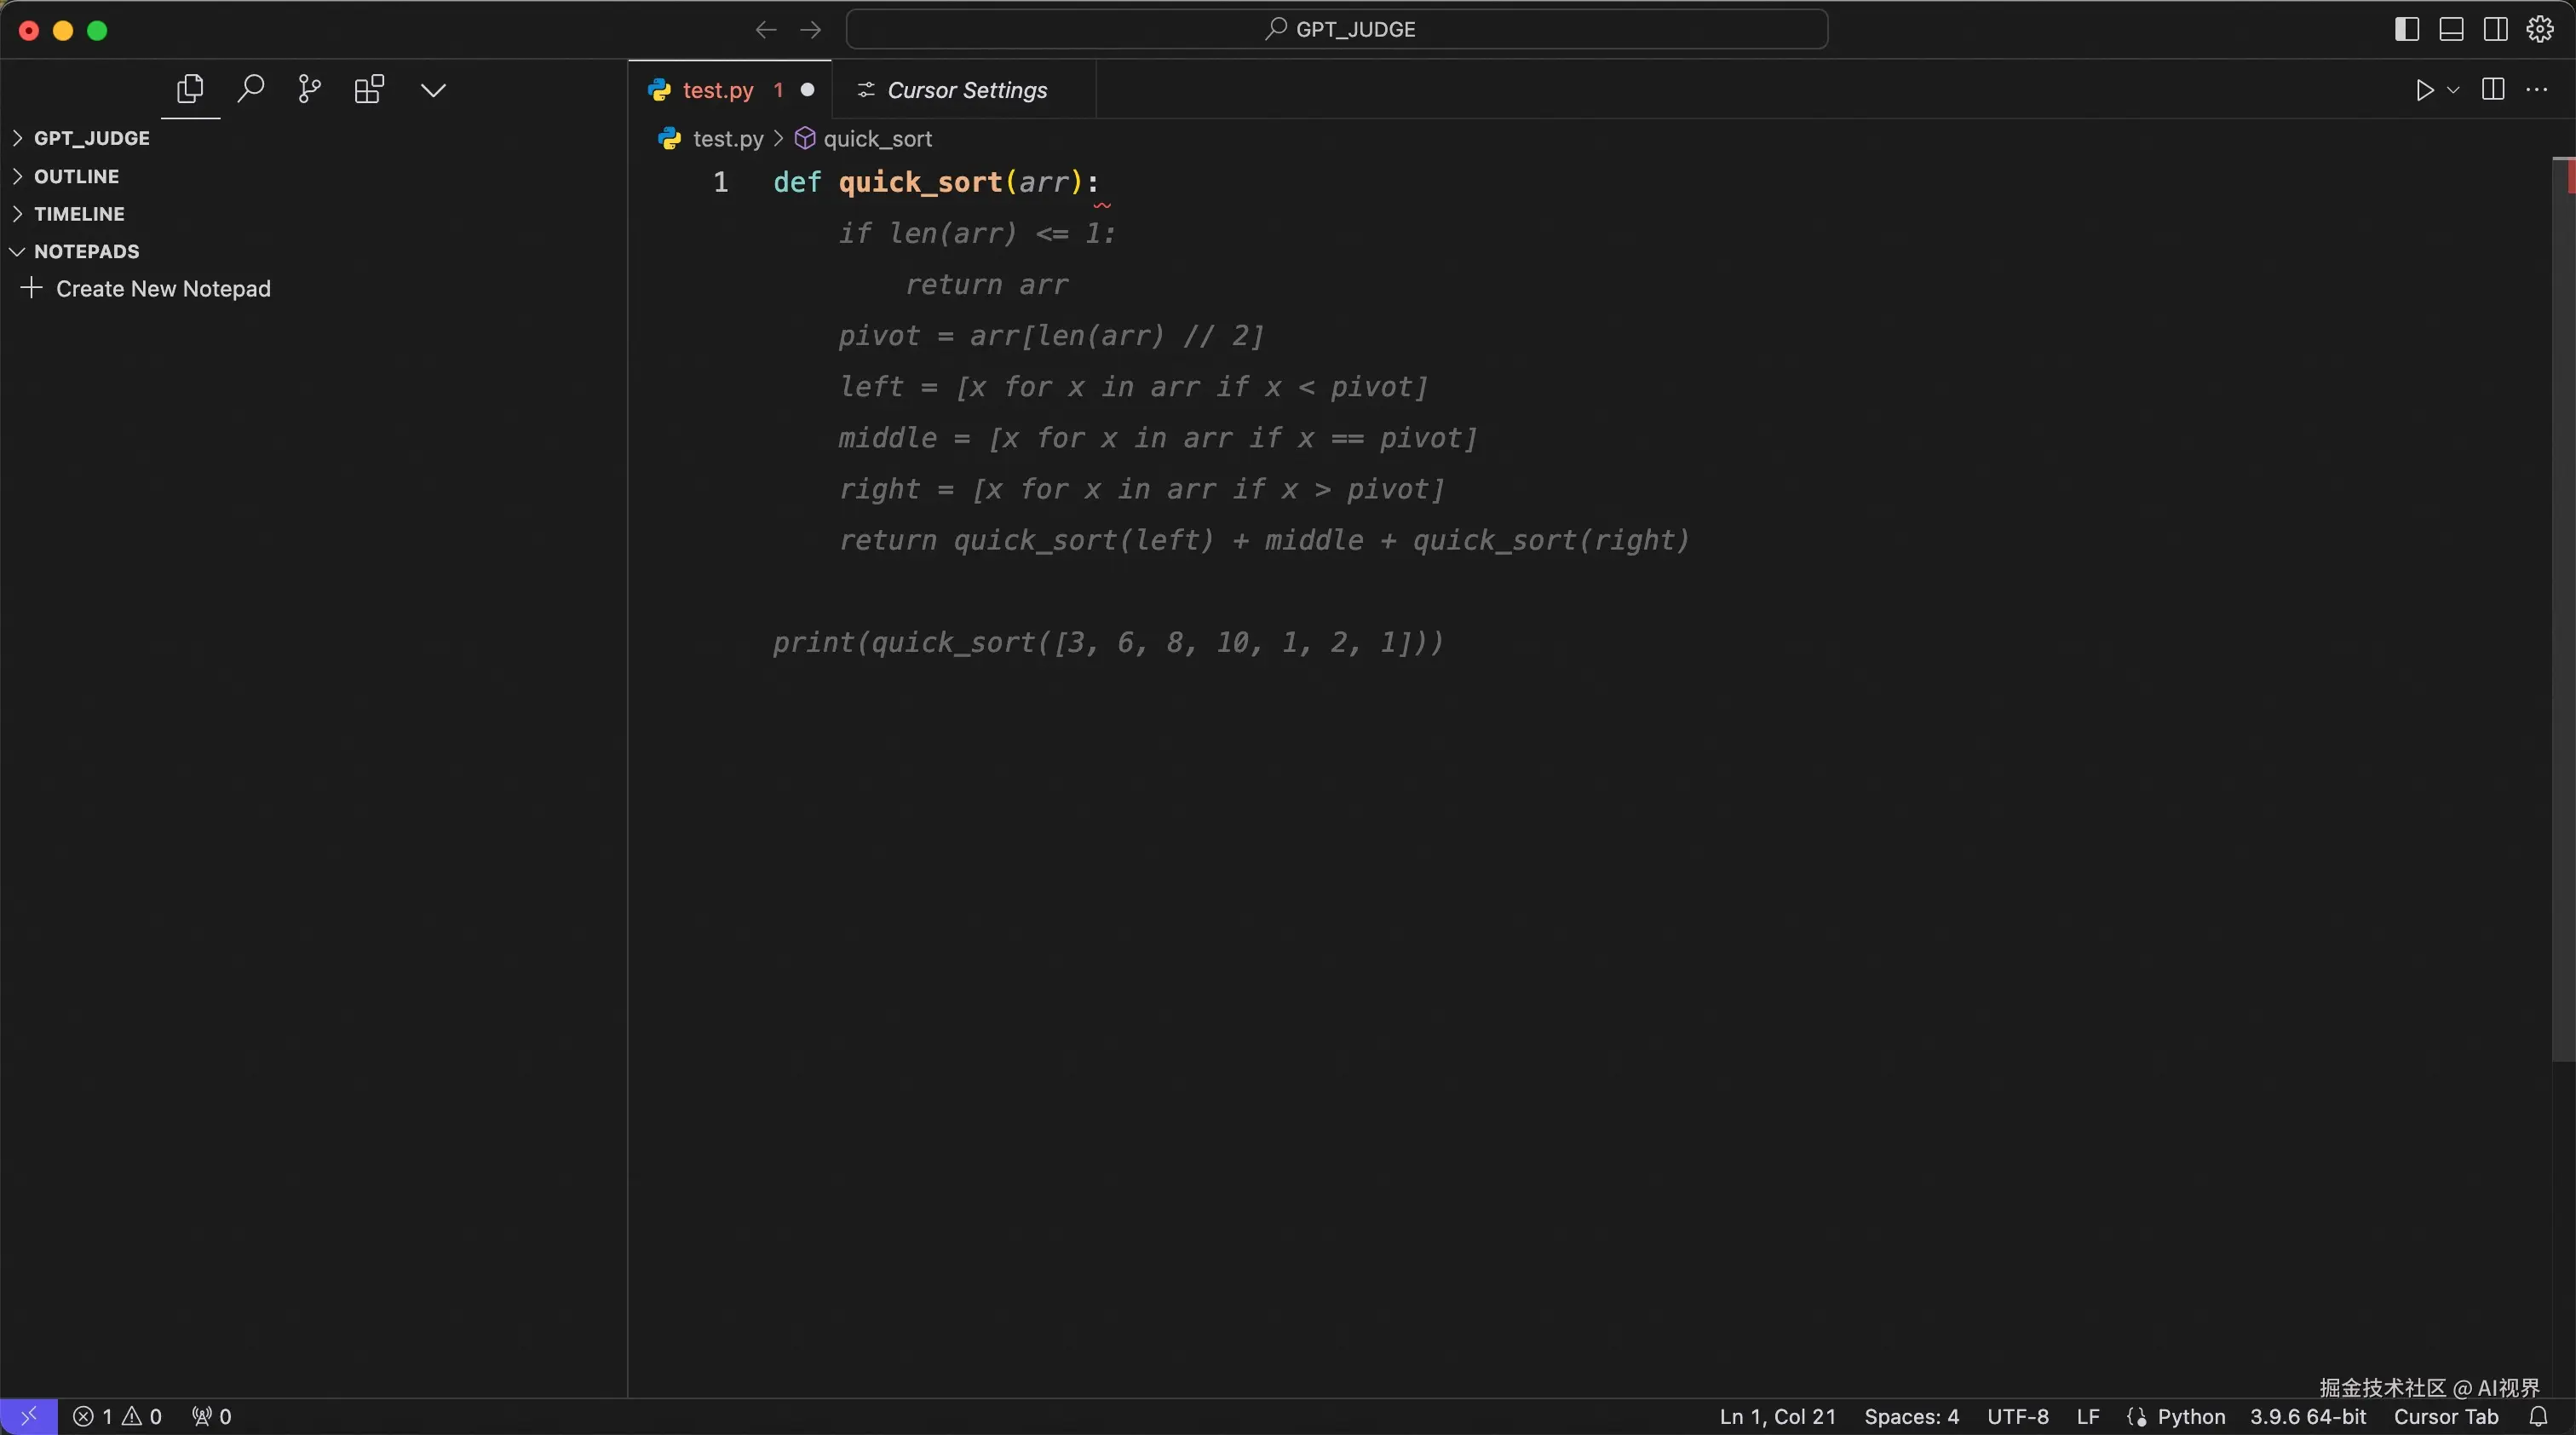Image resolution: width=2576 pixels, height=1435 pixels.
Task: Split the editor to the right
Action: click(2493, 90)
